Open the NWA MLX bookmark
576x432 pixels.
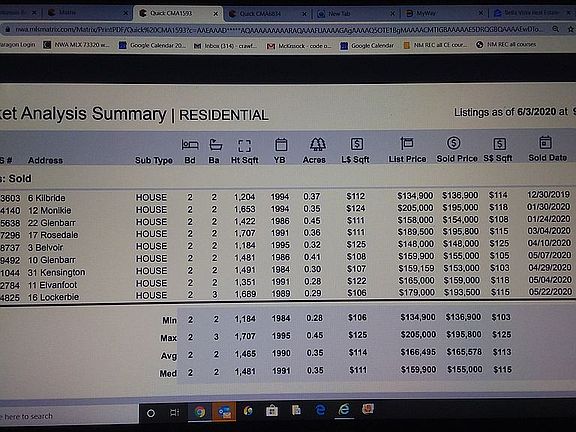click(x=77, y=45)
